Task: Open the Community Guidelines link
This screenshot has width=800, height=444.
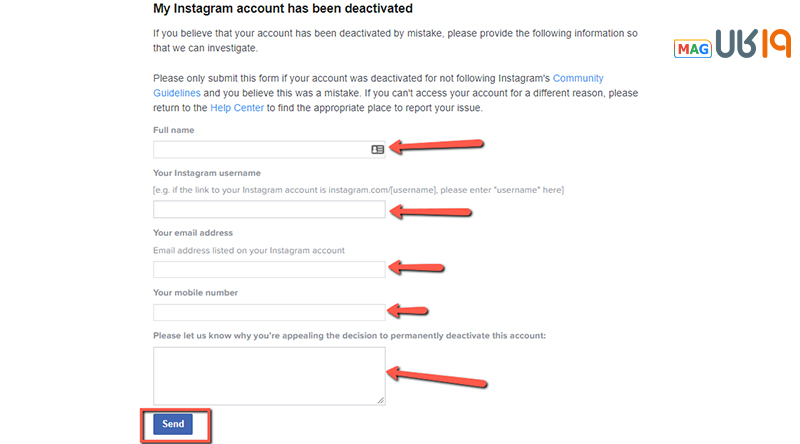Action: (x=578, y=78)
